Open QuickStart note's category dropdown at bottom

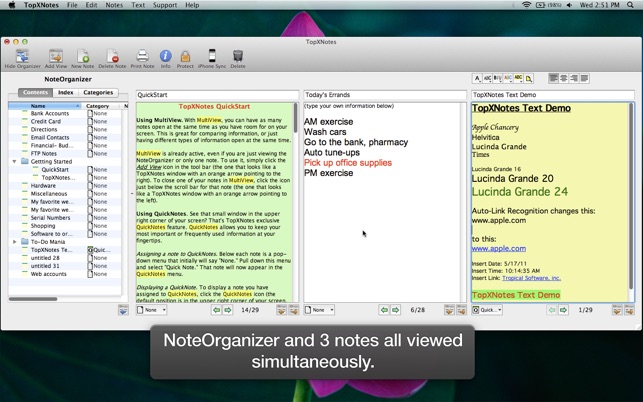pyautogui.click(x=153, y=310)
